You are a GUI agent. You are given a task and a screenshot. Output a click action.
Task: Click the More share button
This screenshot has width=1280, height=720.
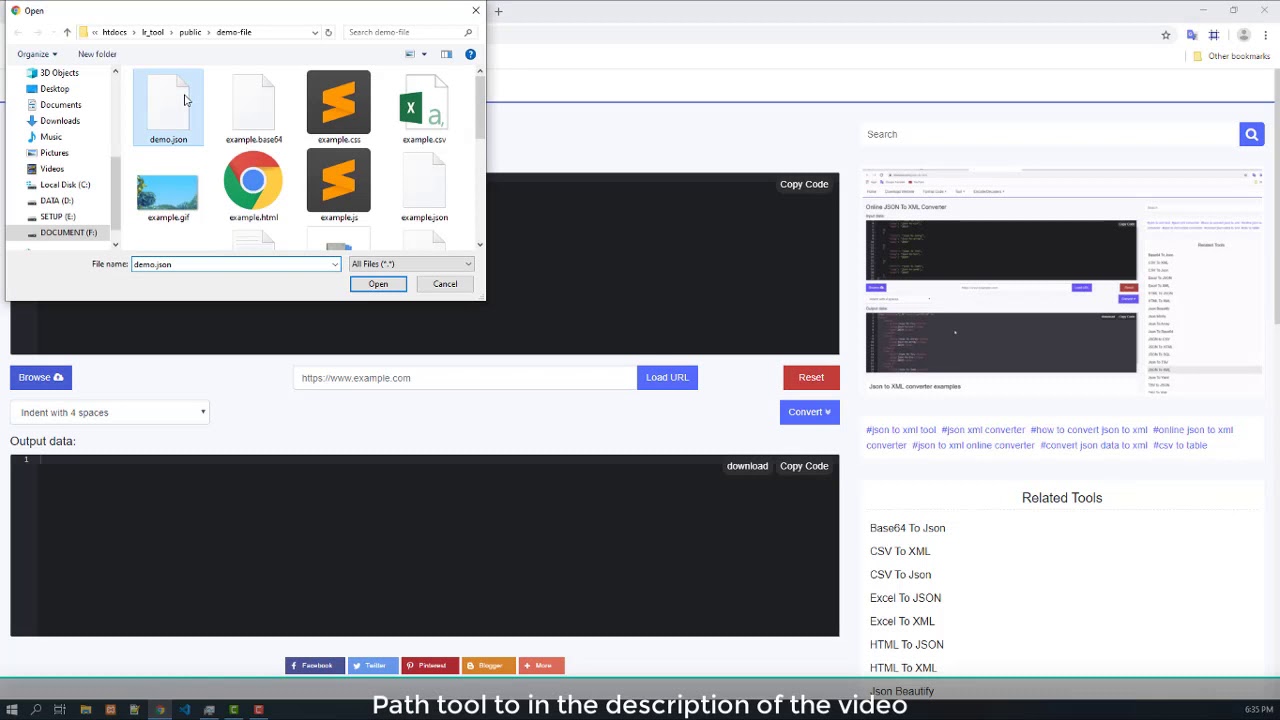point(541,666)
